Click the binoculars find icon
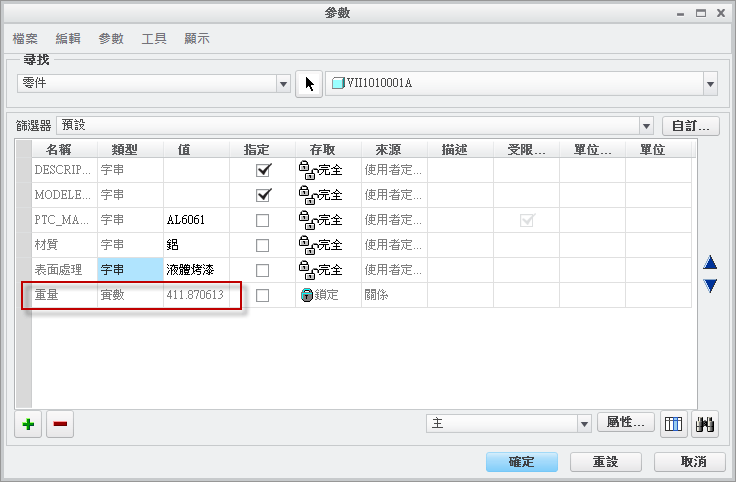The width and height of the screenshot is (736, 482). 706,424
